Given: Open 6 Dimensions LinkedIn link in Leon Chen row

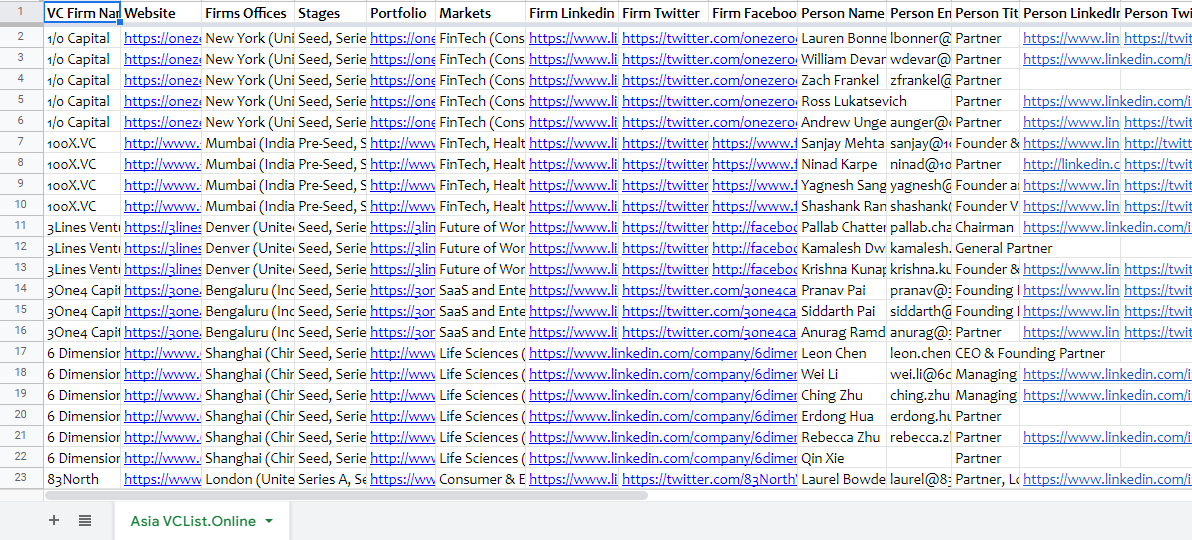Looking at the screenshot, I should pyautogui.click(x=663, y=353).
